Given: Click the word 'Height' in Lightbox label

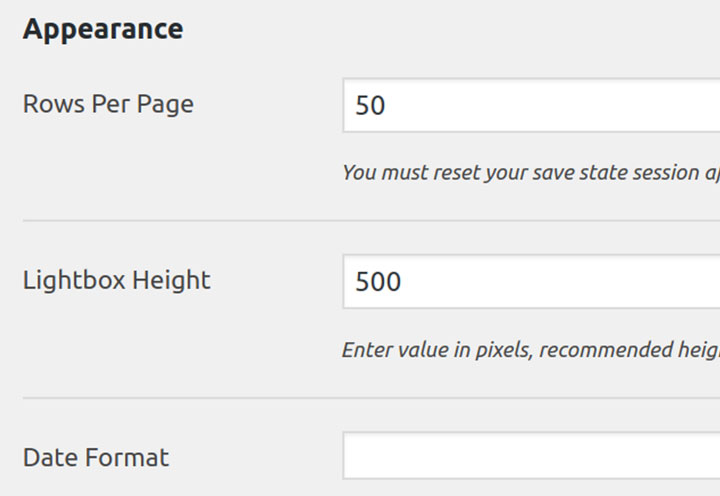Looking at the screenshot, I should click(x=171, y=280).
